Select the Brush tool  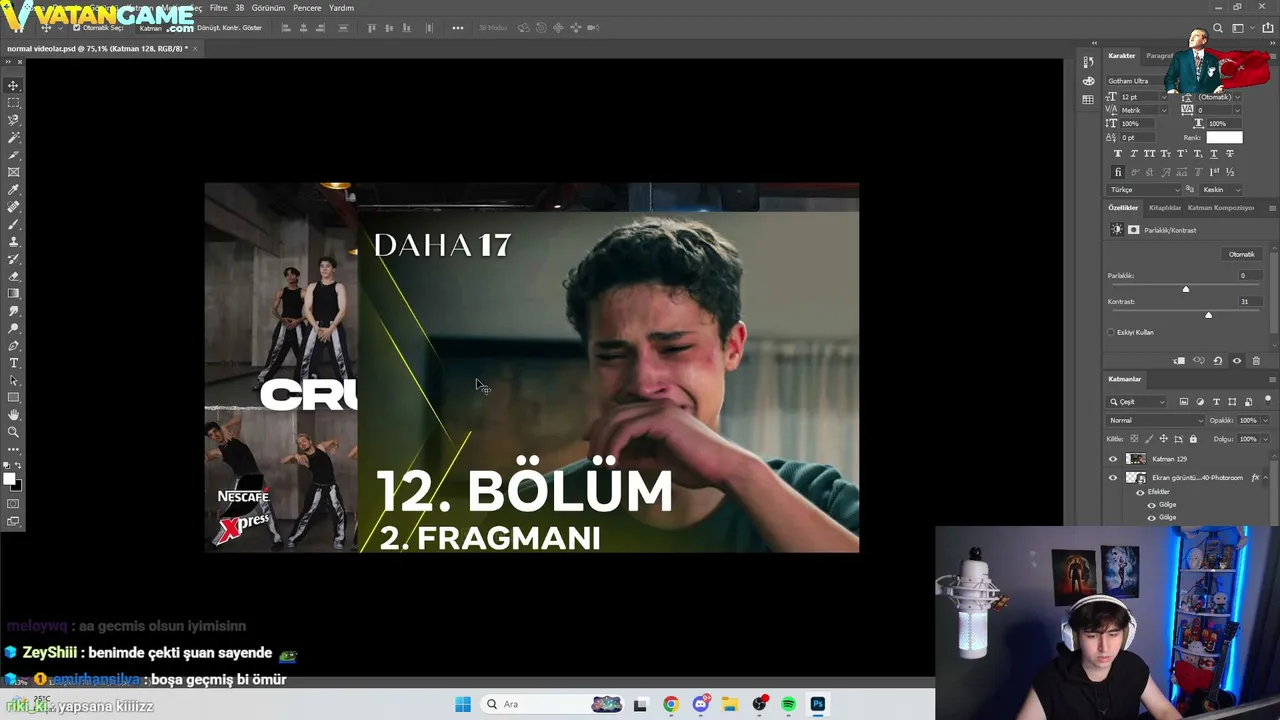(x=13, y=224)
